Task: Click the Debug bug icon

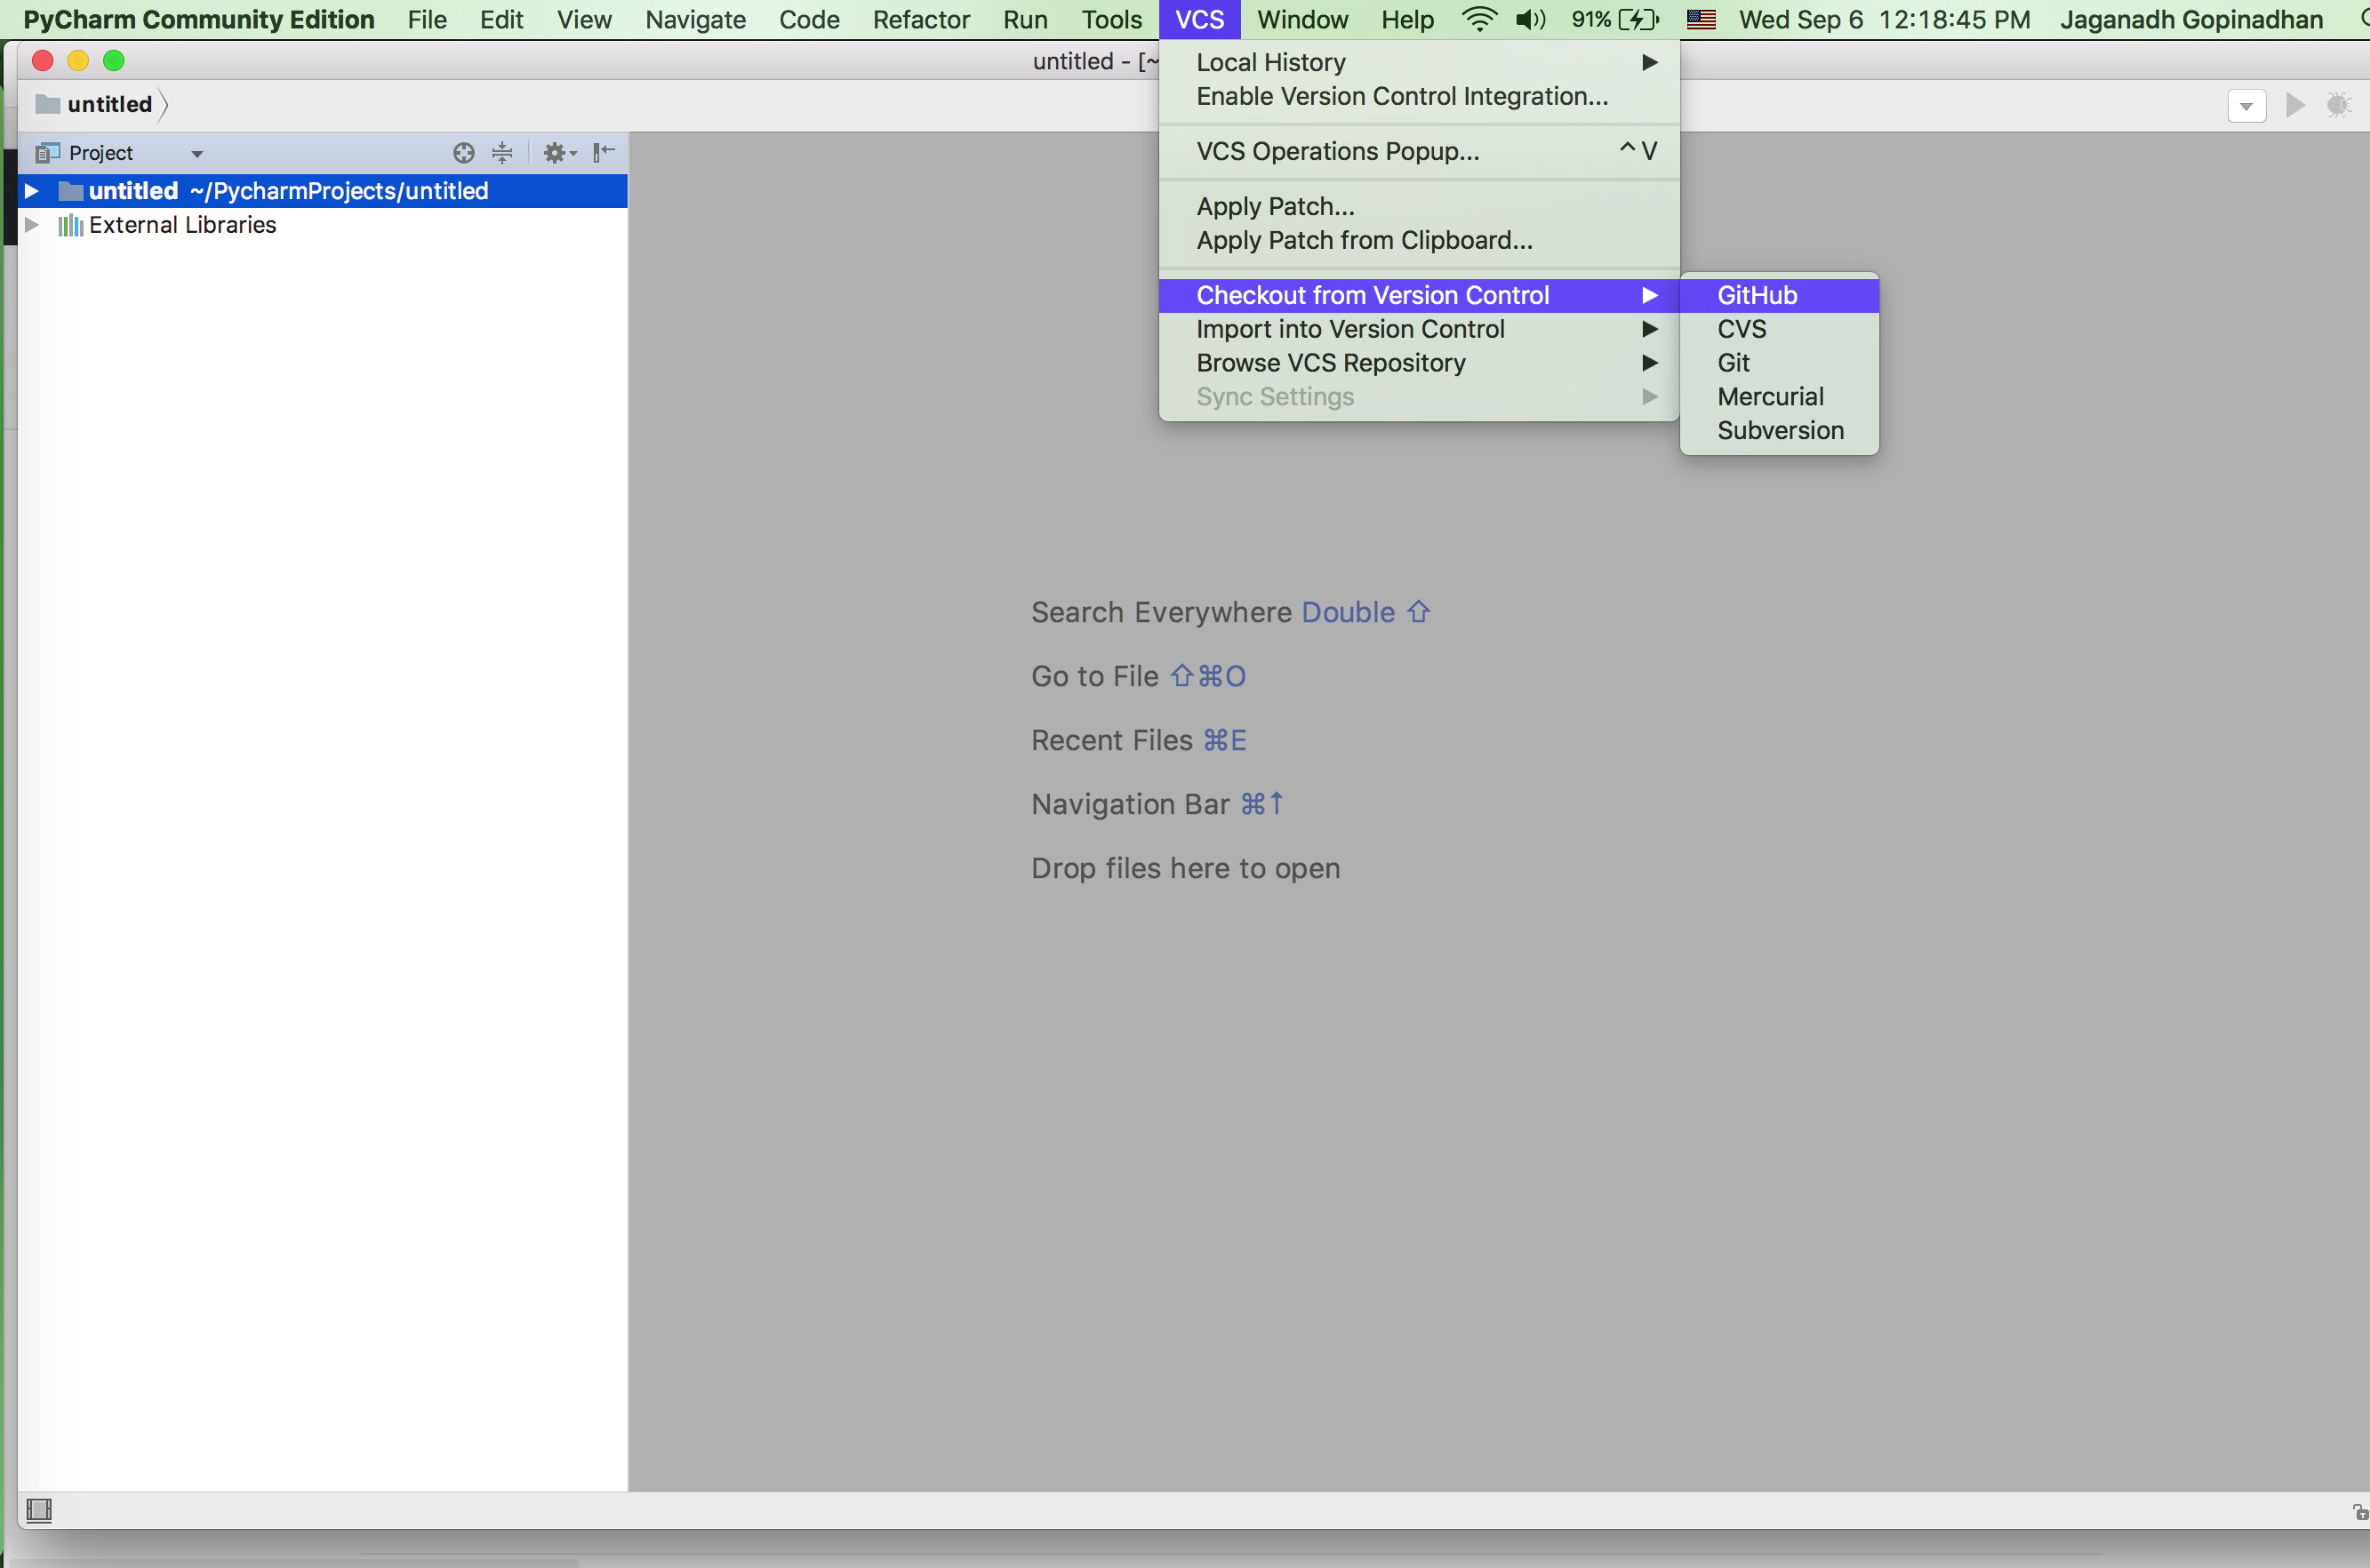Action: click(2338, 105)
